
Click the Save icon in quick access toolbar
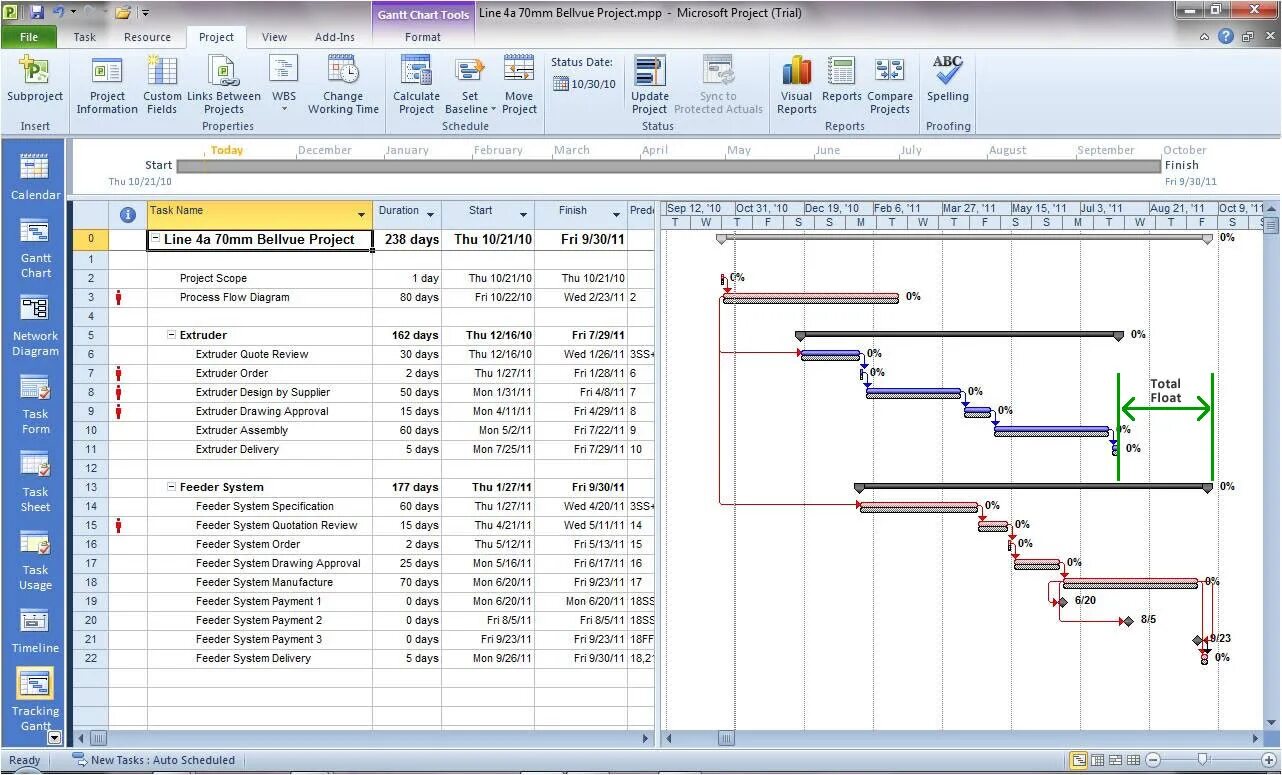click(x=37, y=12)
